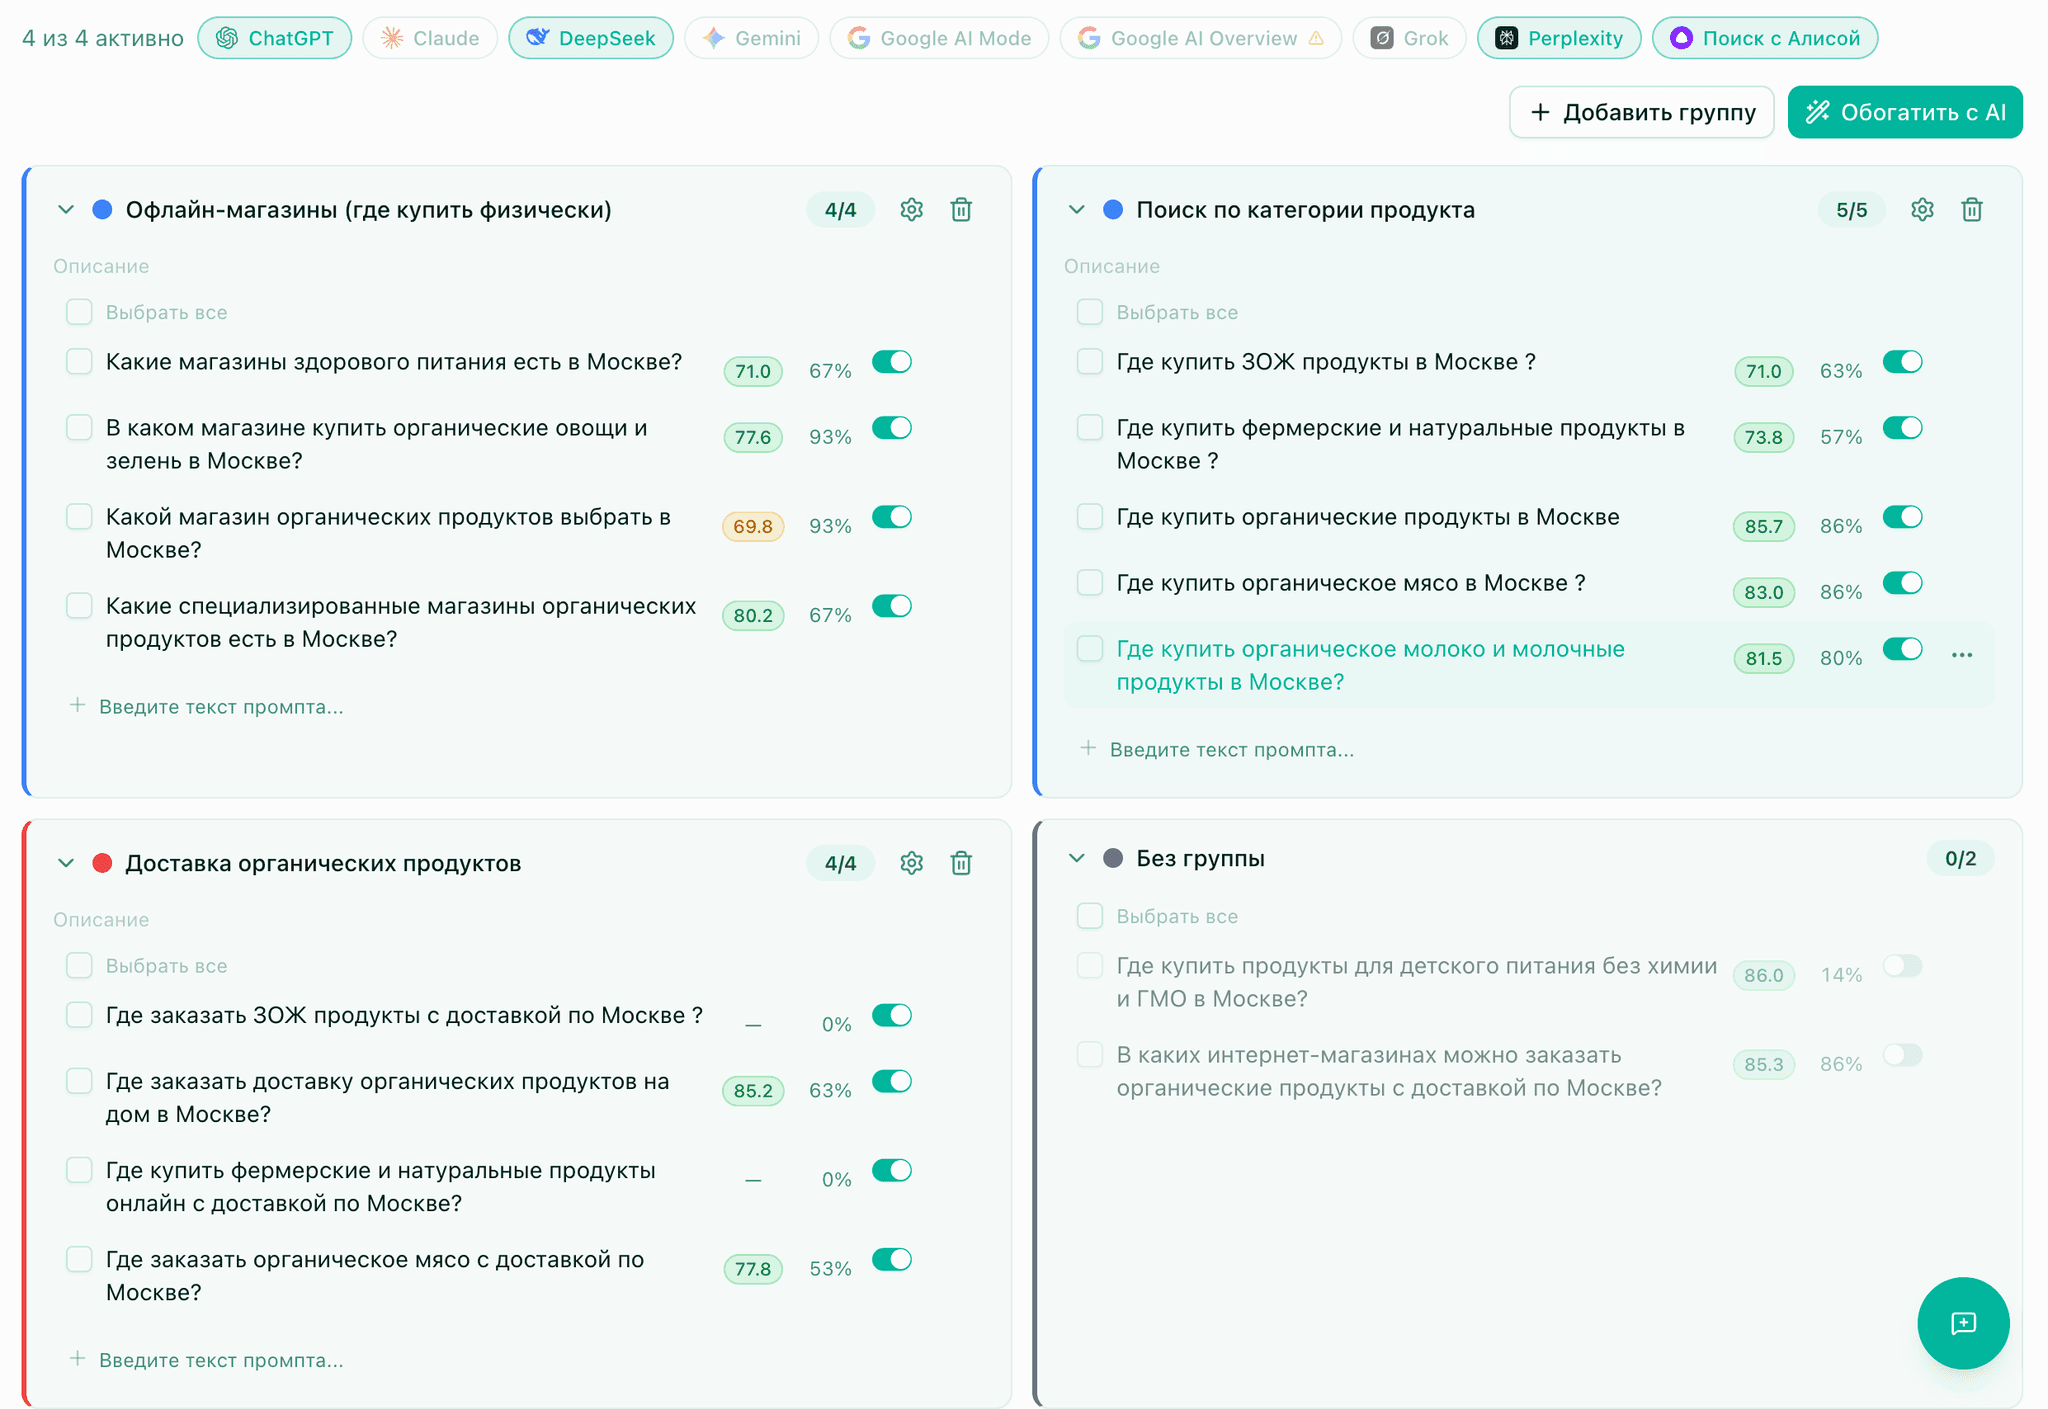
Task: Click the Введите текст промпта input field
Action: (x=222, y=706)
